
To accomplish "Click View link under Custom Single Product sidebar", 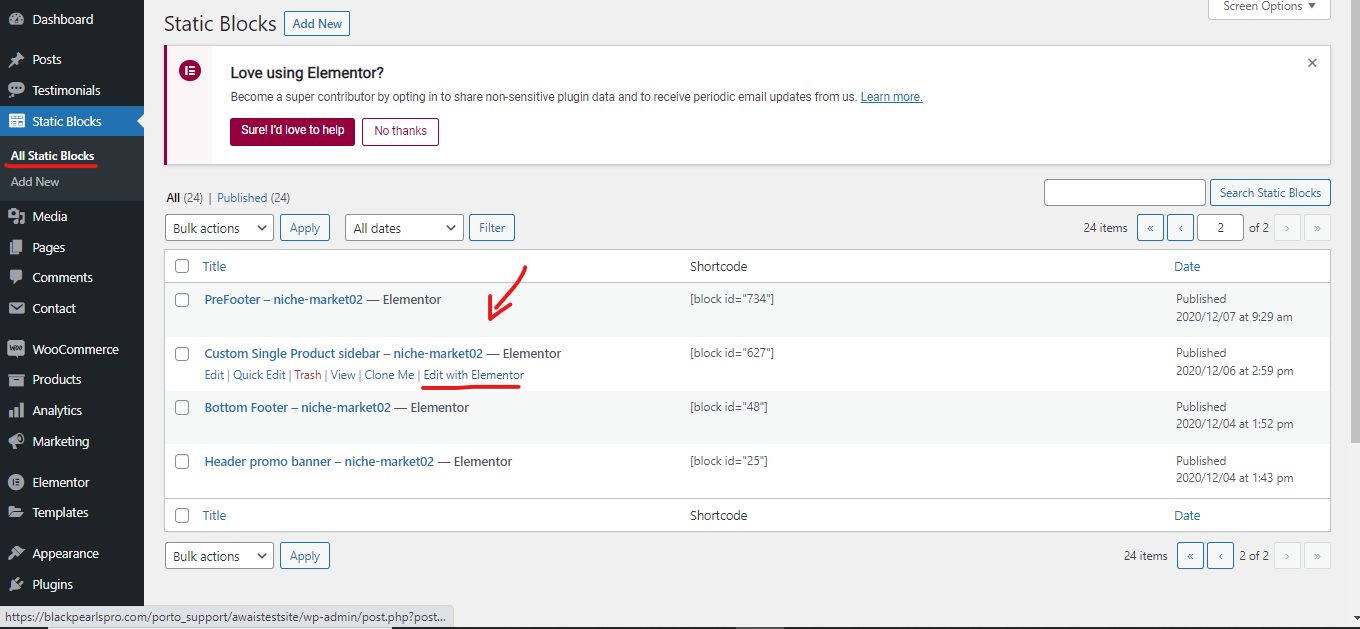I will tap(343, 375).
